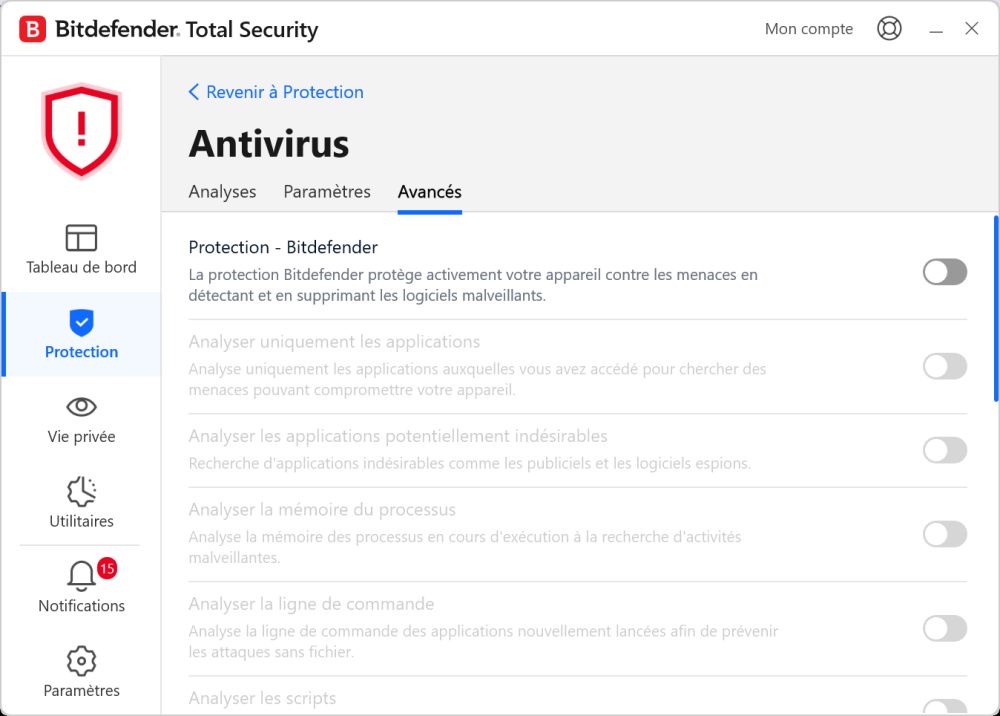Select the Avancés tab

click(430, 192)
